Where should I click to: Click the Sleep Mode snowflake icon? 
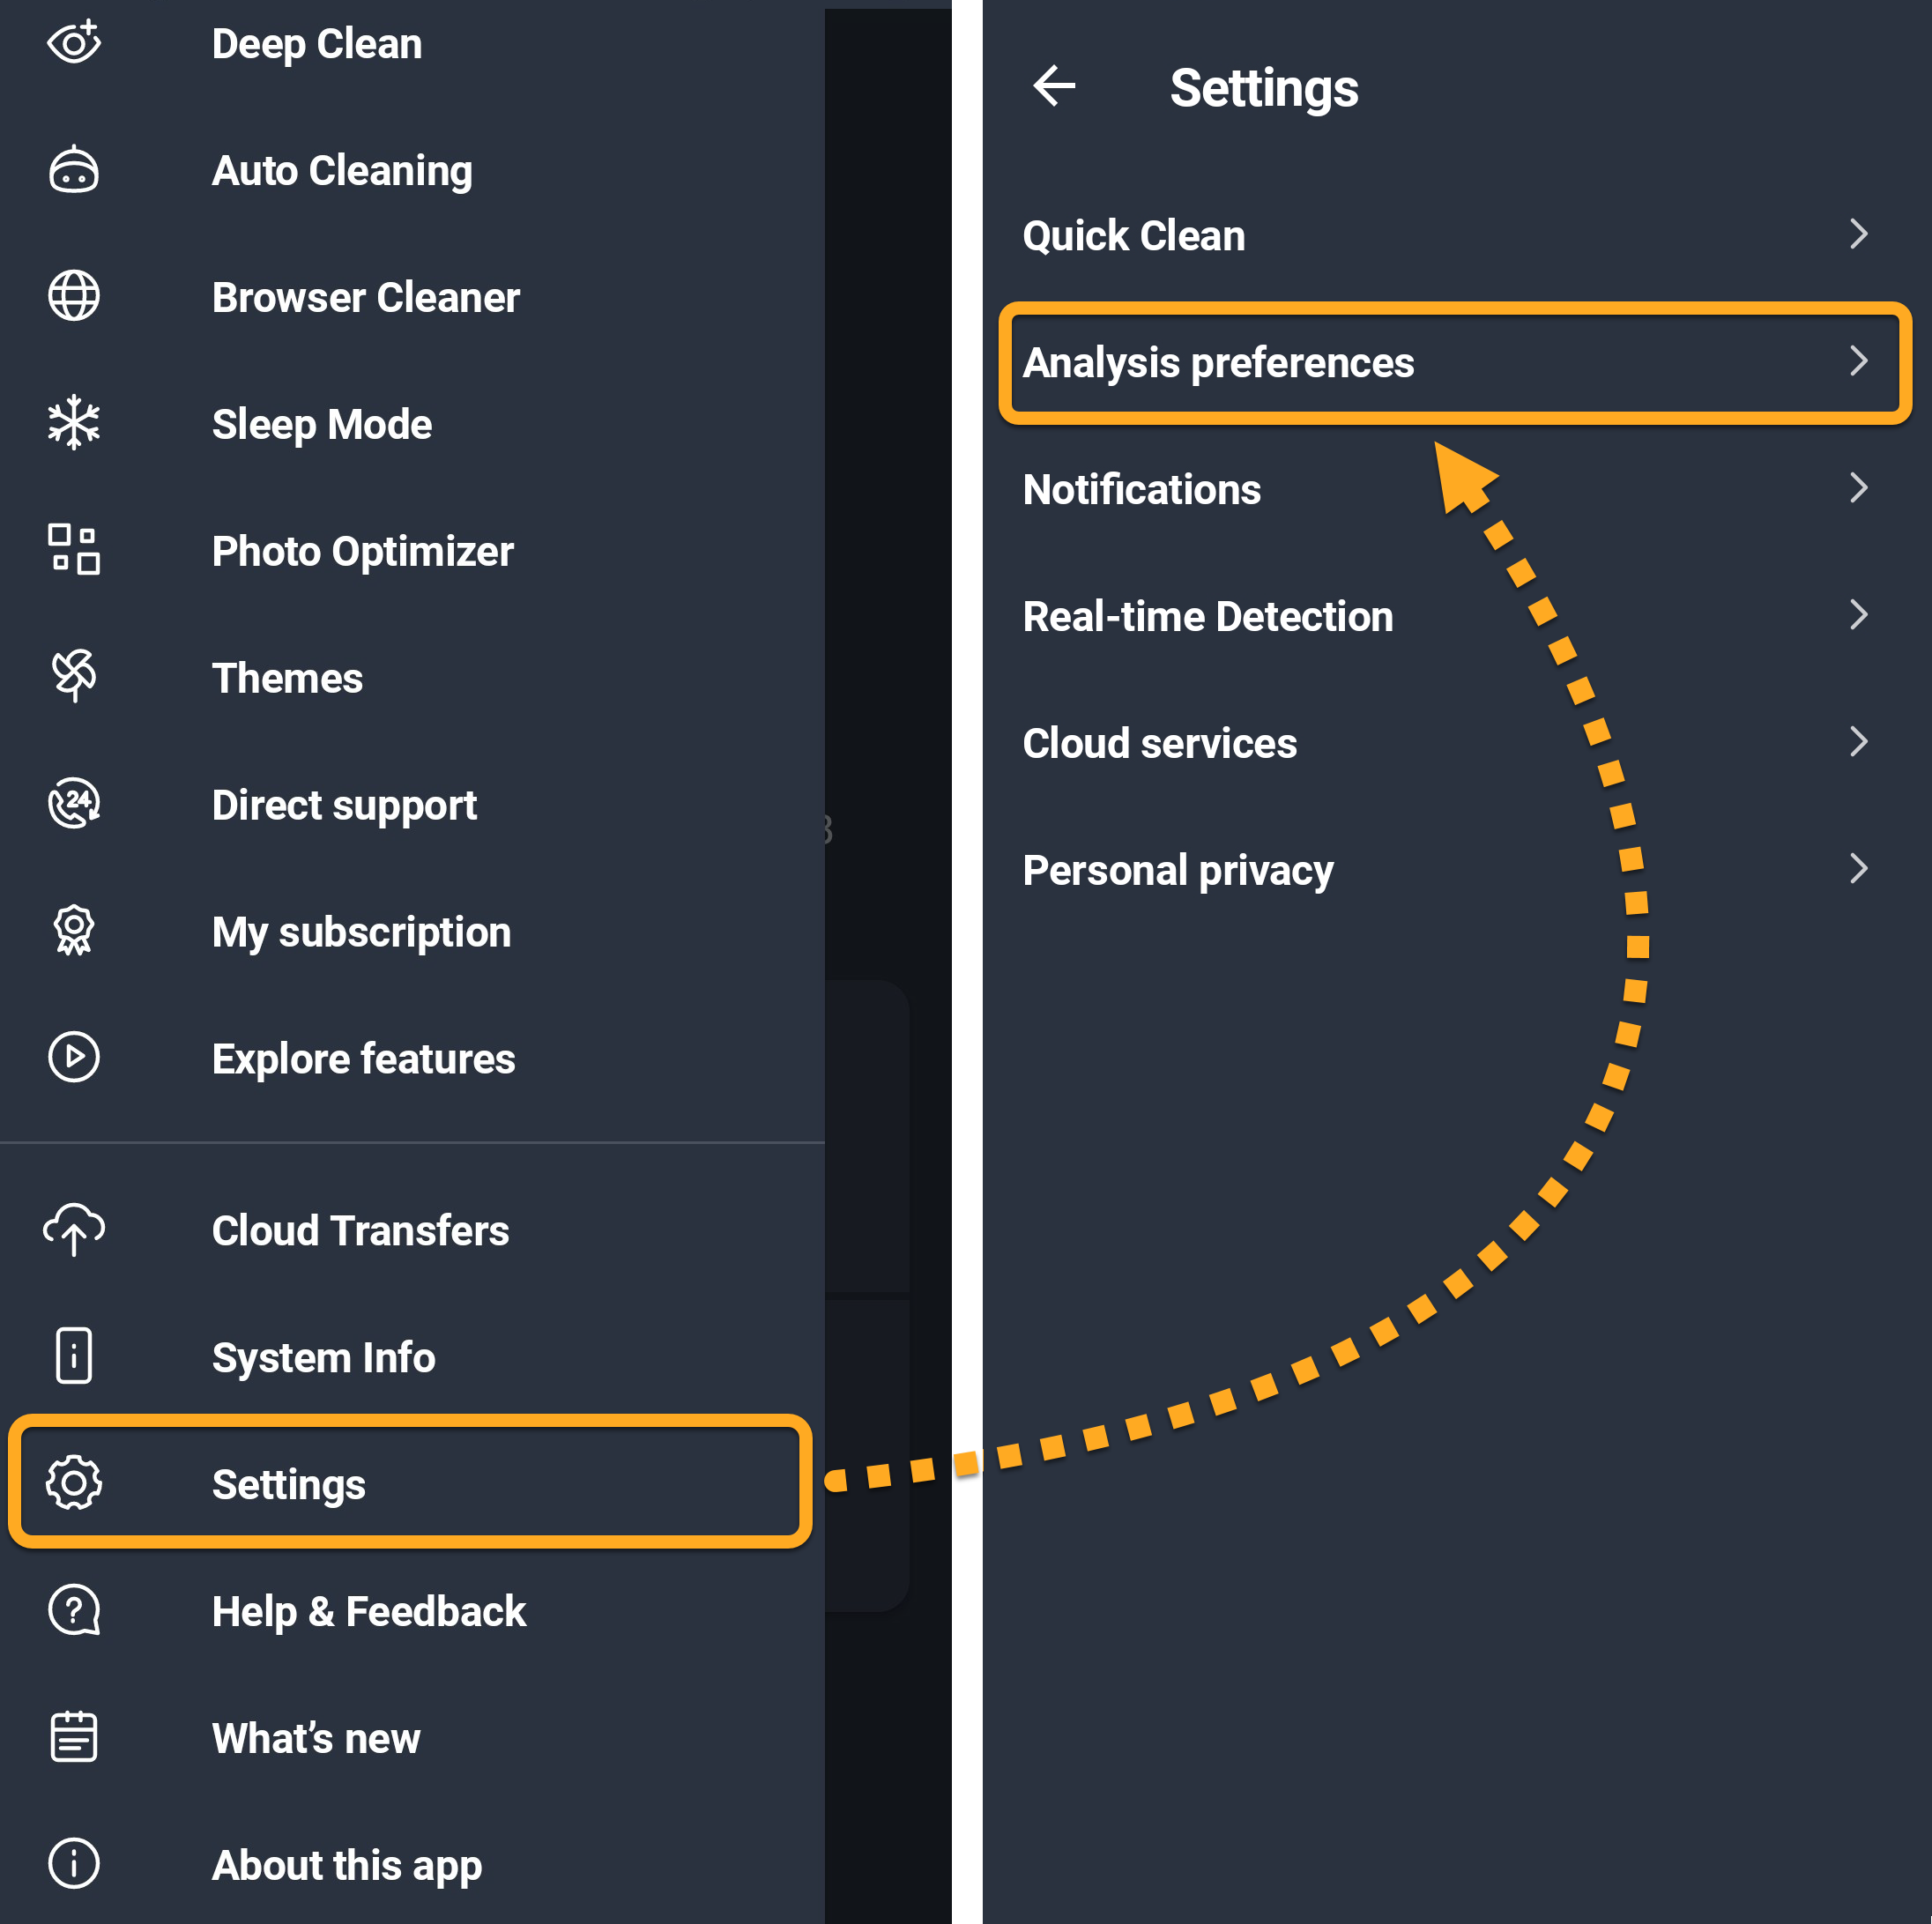coord(74,423)
